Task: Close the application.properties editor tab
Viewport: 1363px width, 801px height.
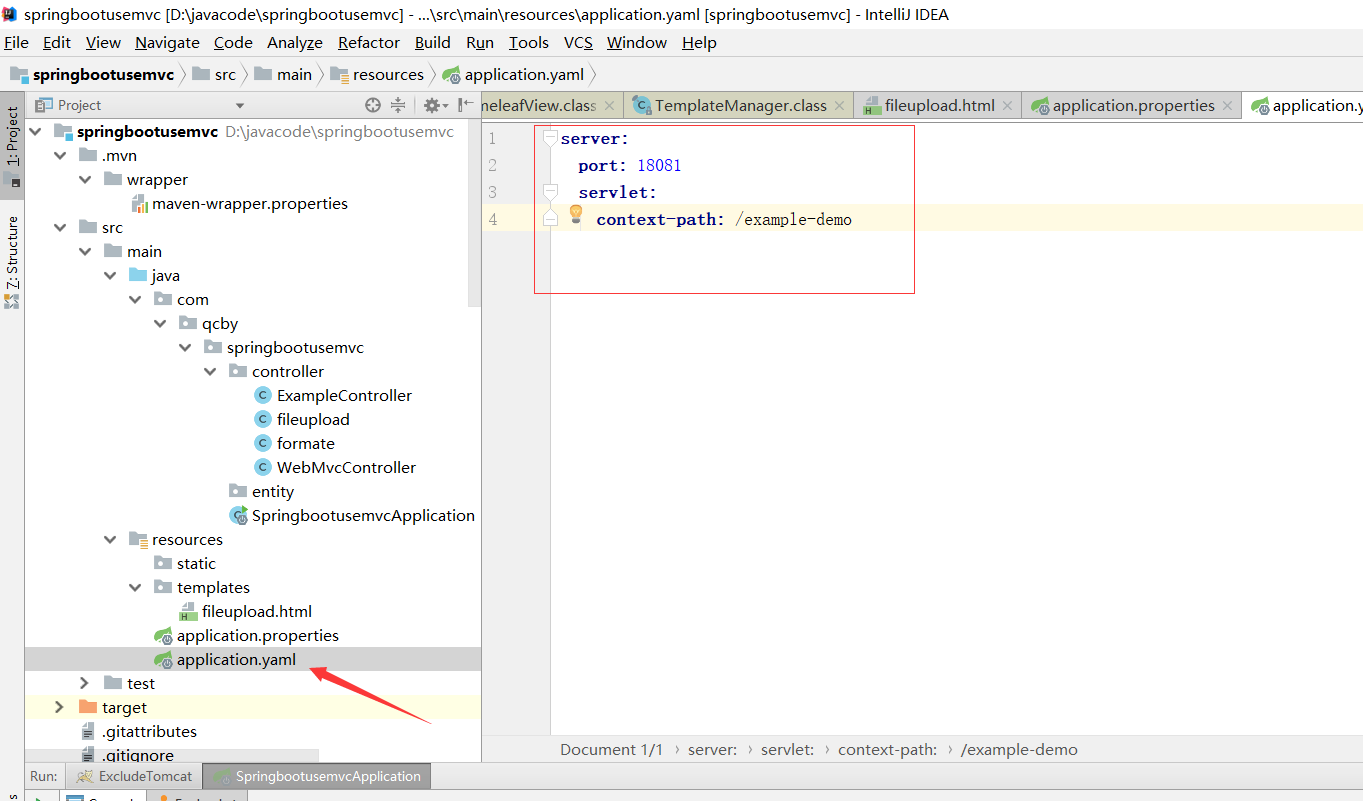Action: pos(1228,106)
